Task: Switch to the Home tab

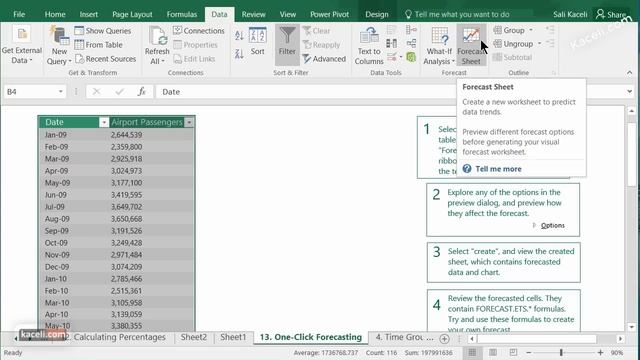Action: pos(55,14)
